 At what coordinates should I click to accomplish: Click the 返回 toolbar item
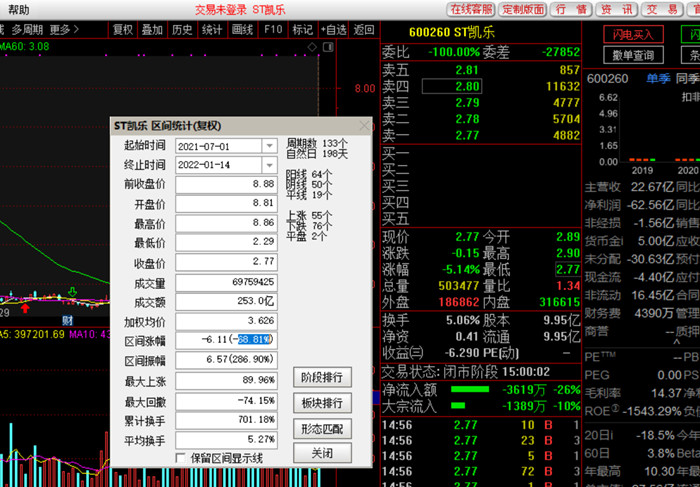pyautogui.click(x=364, y=30)
